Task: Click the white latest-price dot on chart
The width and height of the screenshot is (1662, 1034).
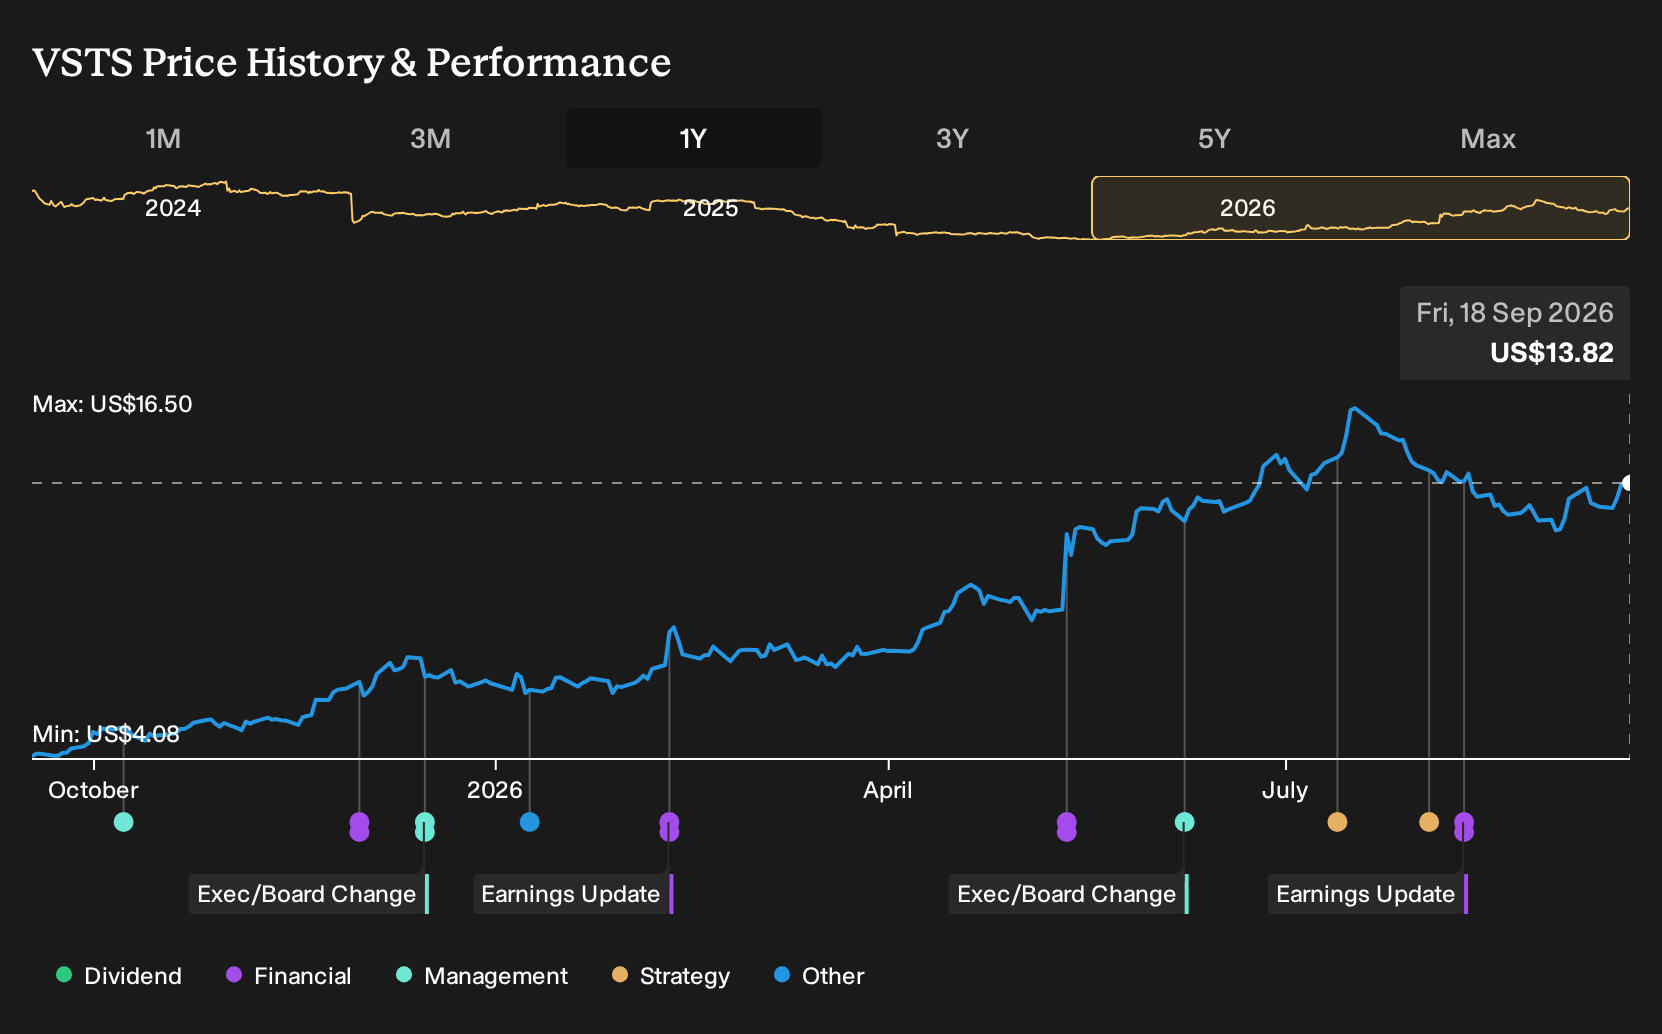Action: click(1628, 483)
